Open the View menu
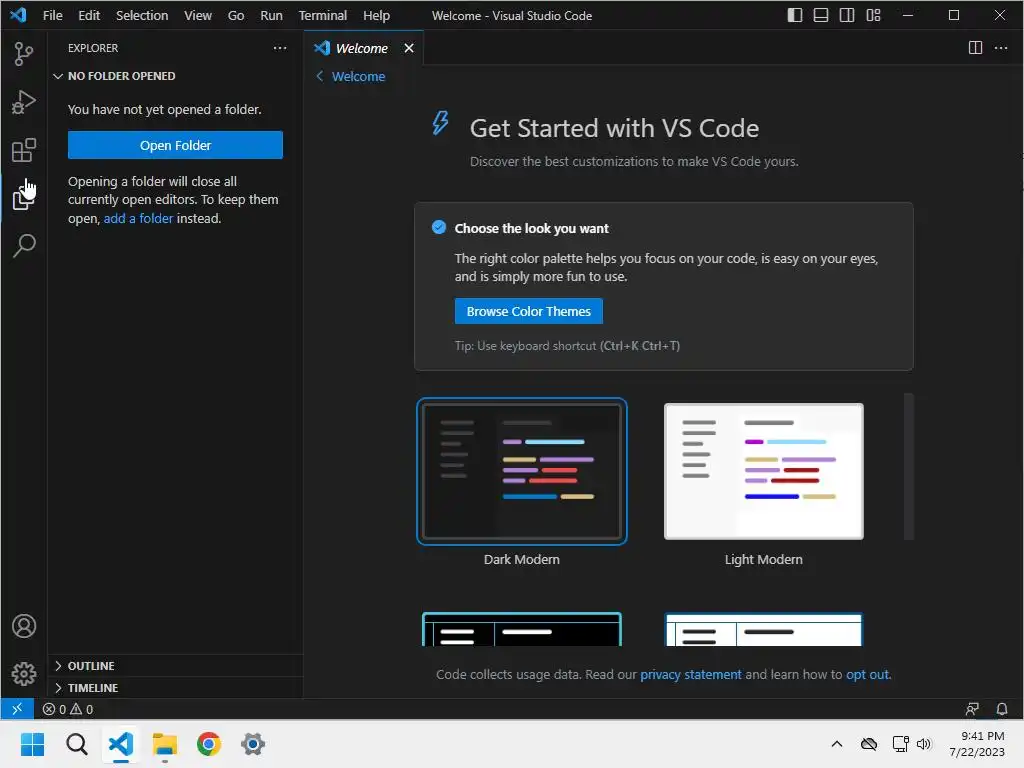Viewport: 1024px width, 768px height. [197, 15]
